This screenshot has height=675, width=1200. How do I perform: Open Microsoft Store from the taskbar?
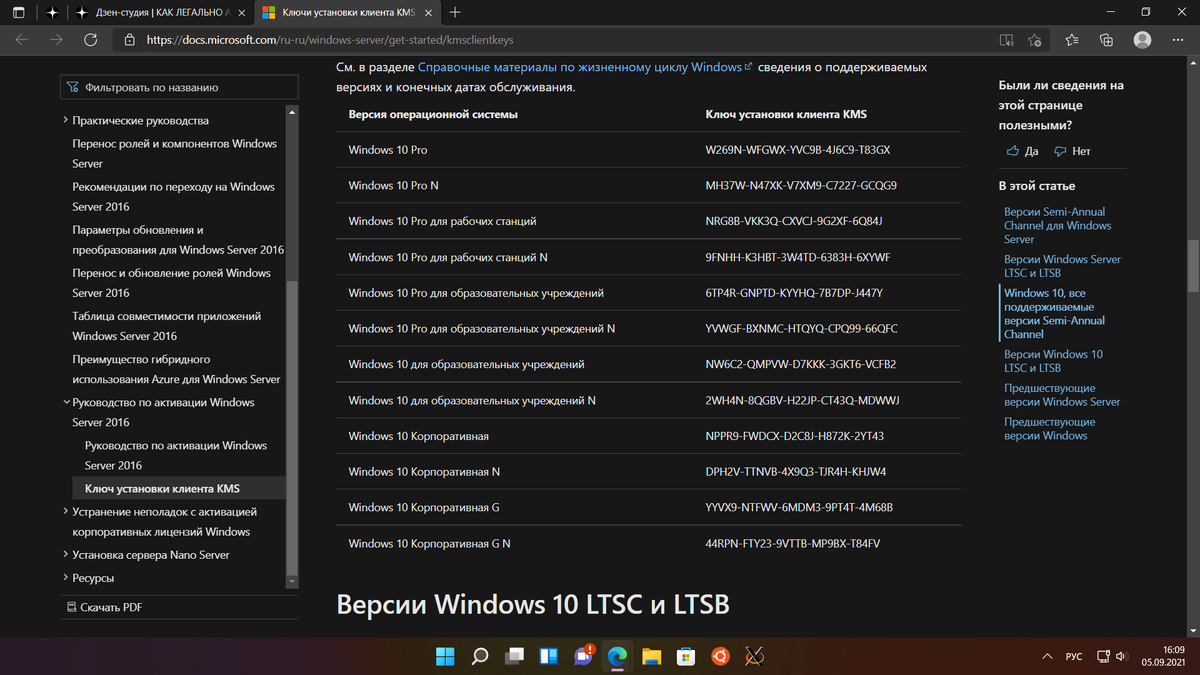687,657
